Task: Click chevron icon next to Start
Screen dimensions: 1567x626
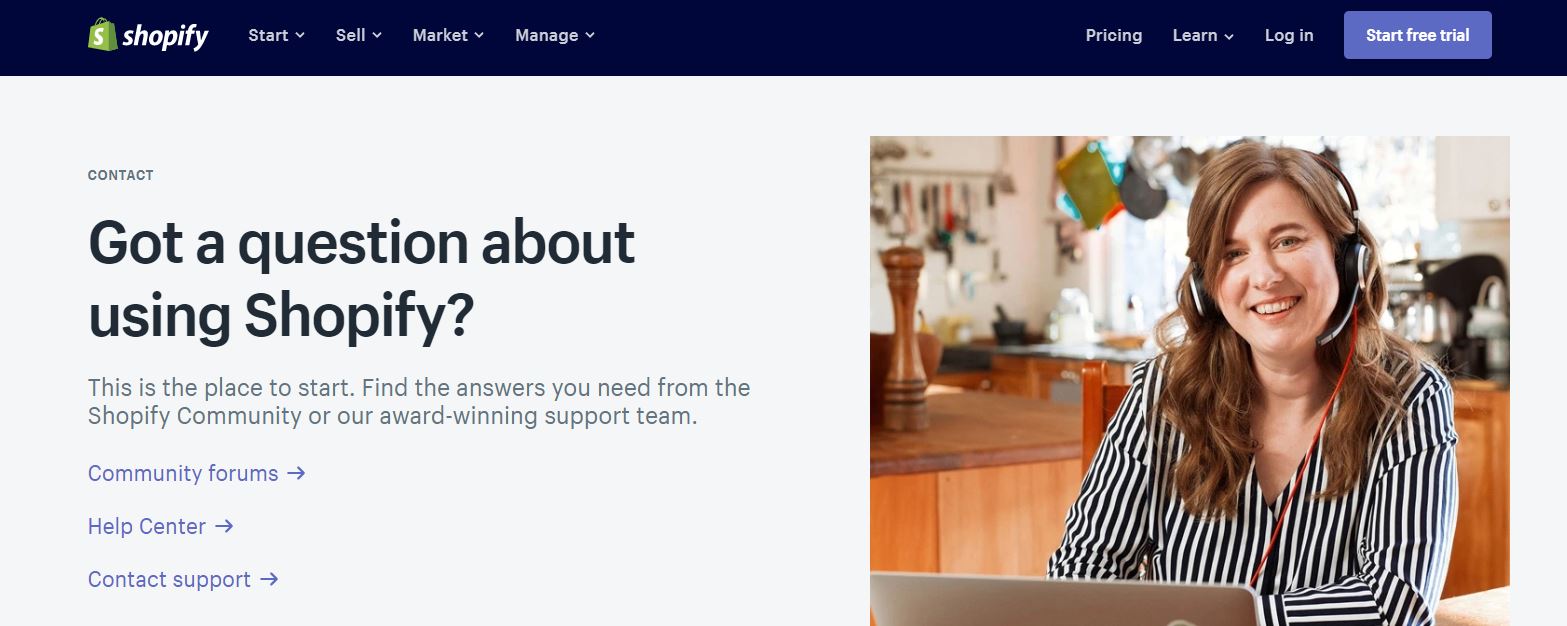Action: [300, 36]
